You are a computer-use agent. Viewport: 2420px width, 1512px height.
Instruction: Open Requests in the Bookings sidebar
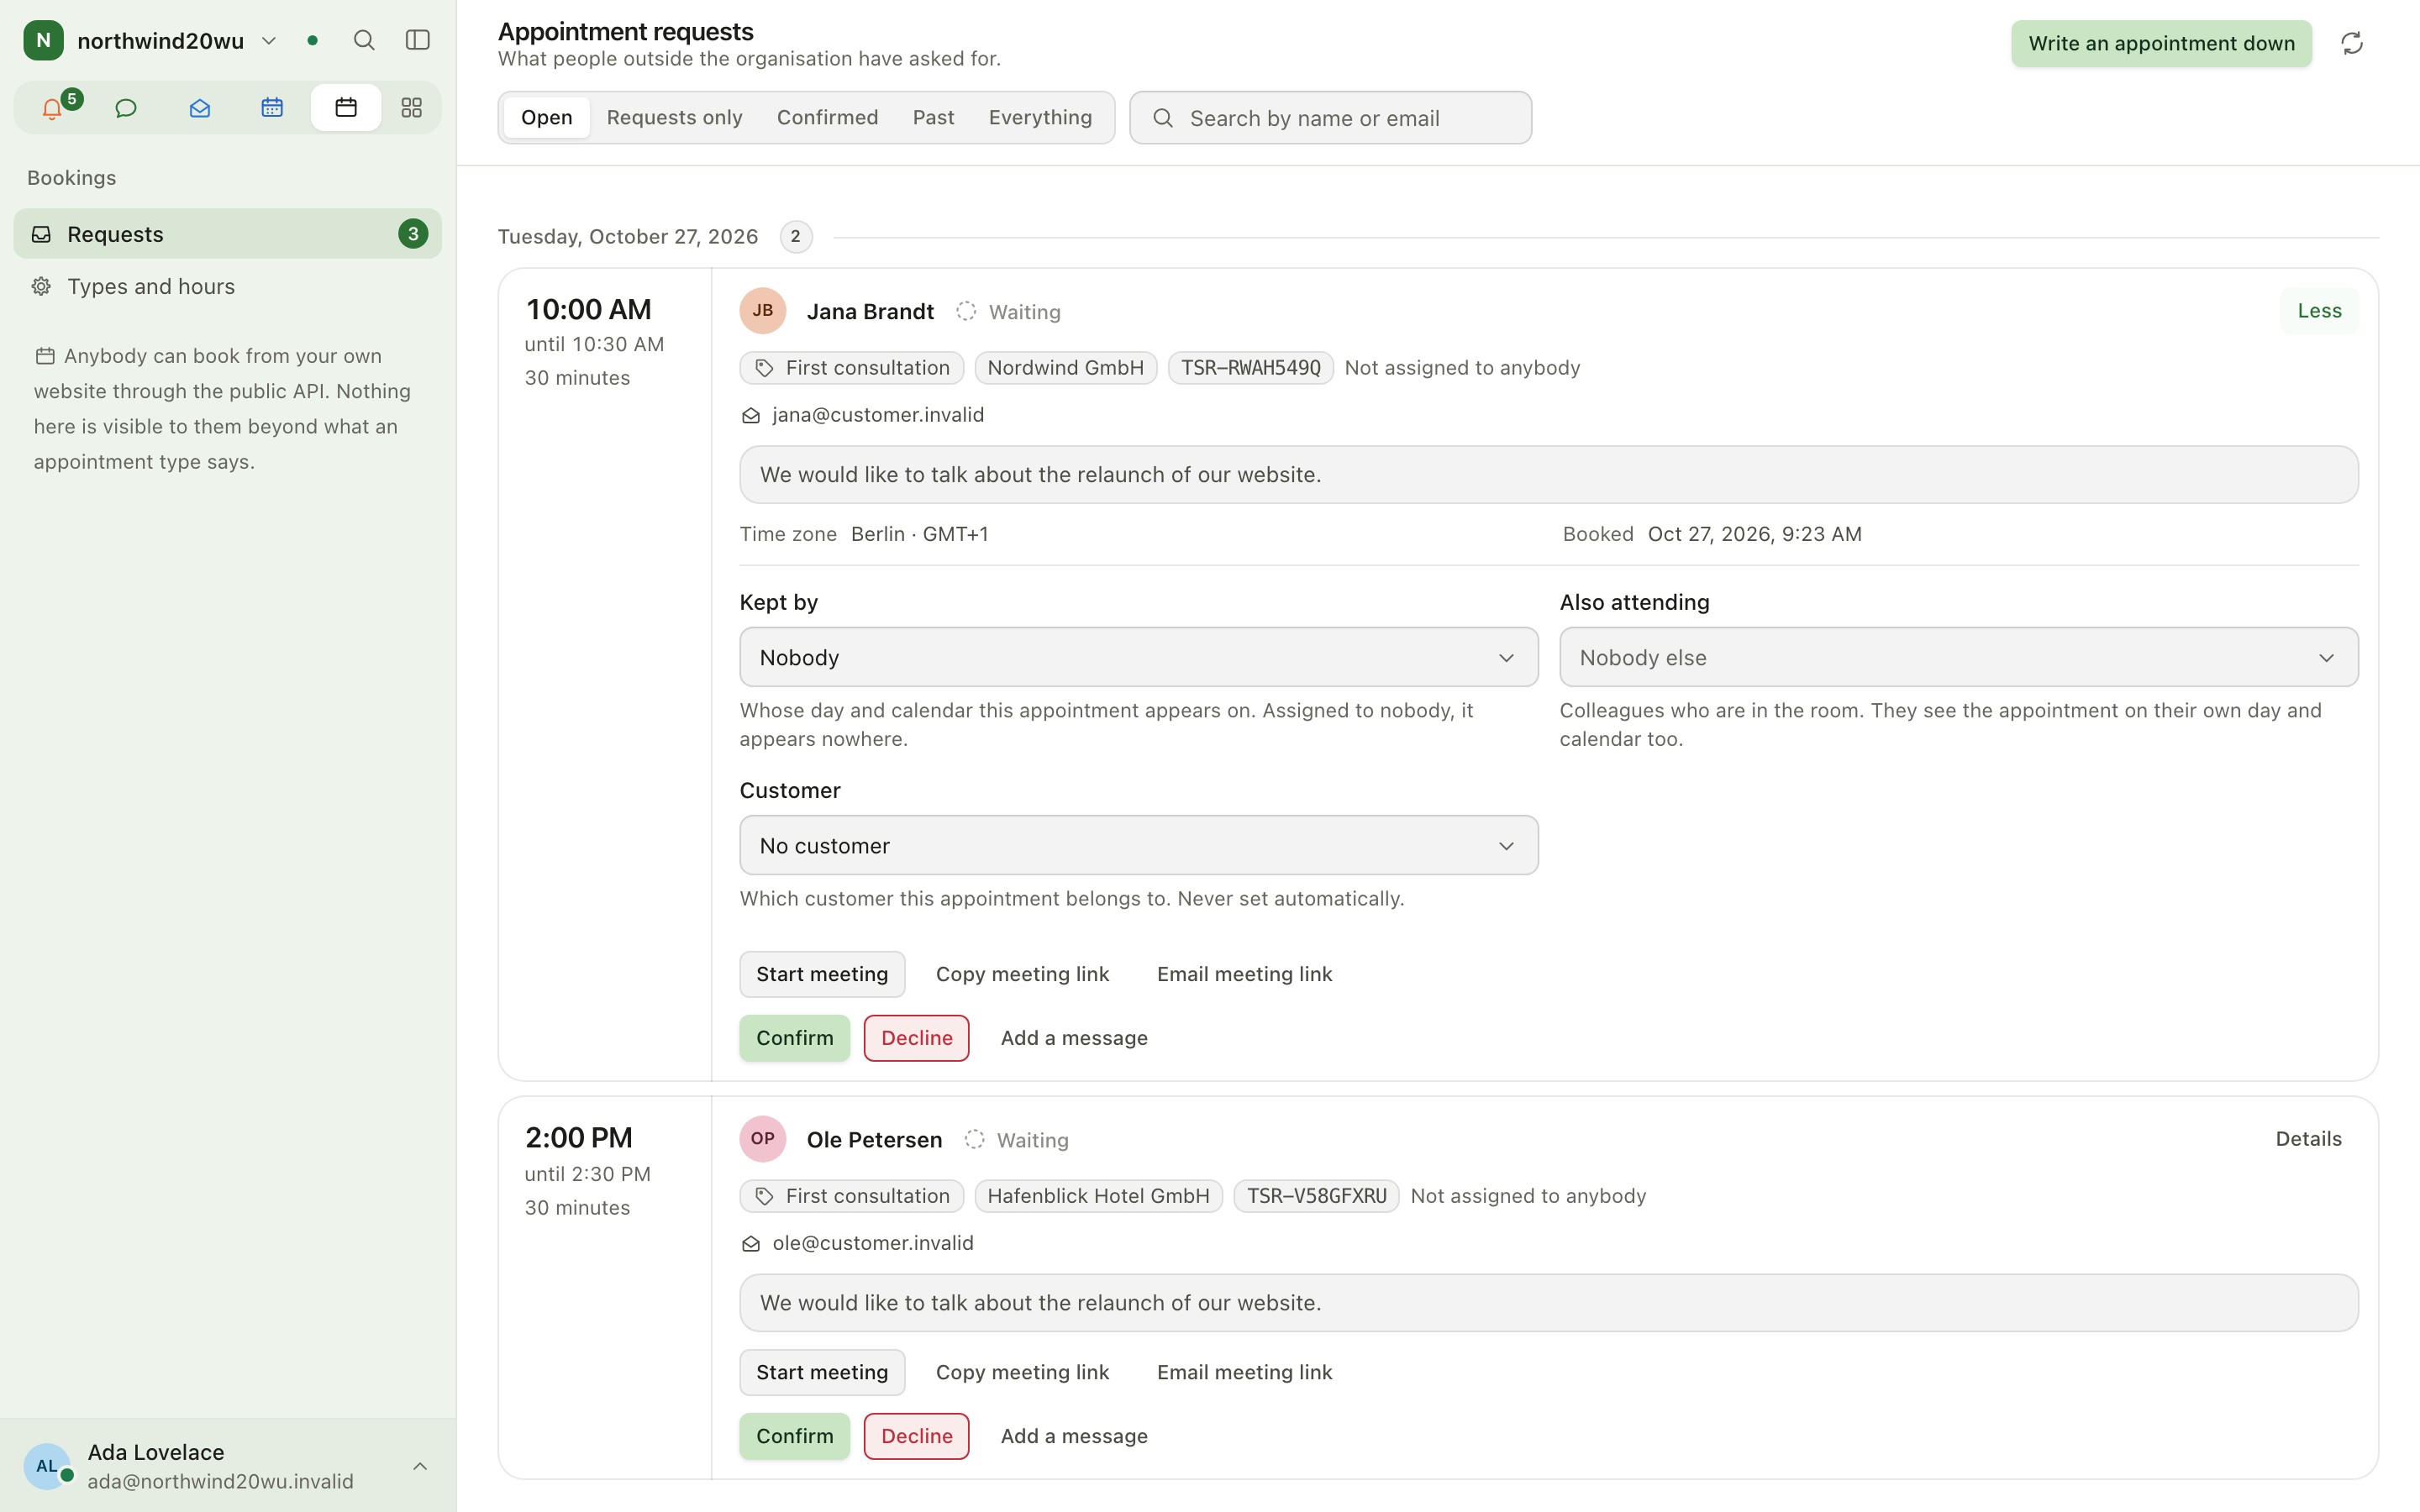click(x=227, y=234)
